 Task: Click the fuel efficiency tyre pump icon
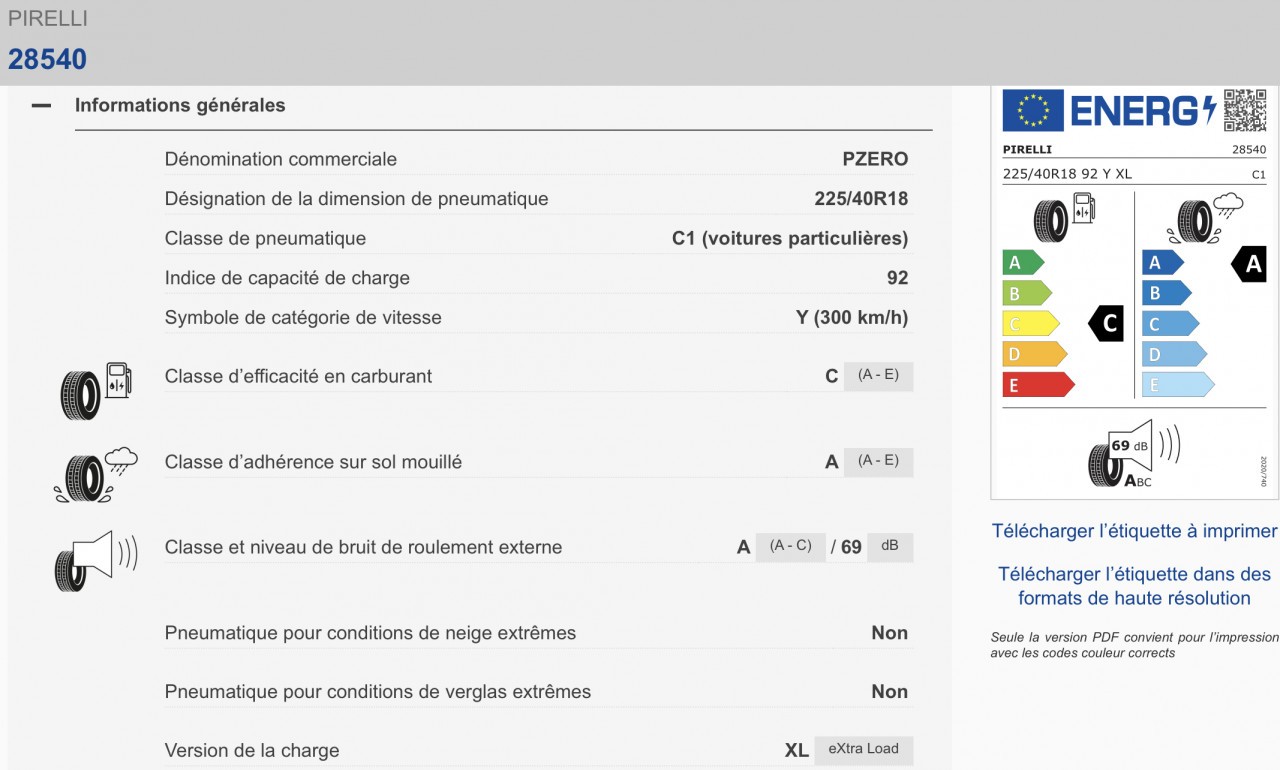point(96,390)
